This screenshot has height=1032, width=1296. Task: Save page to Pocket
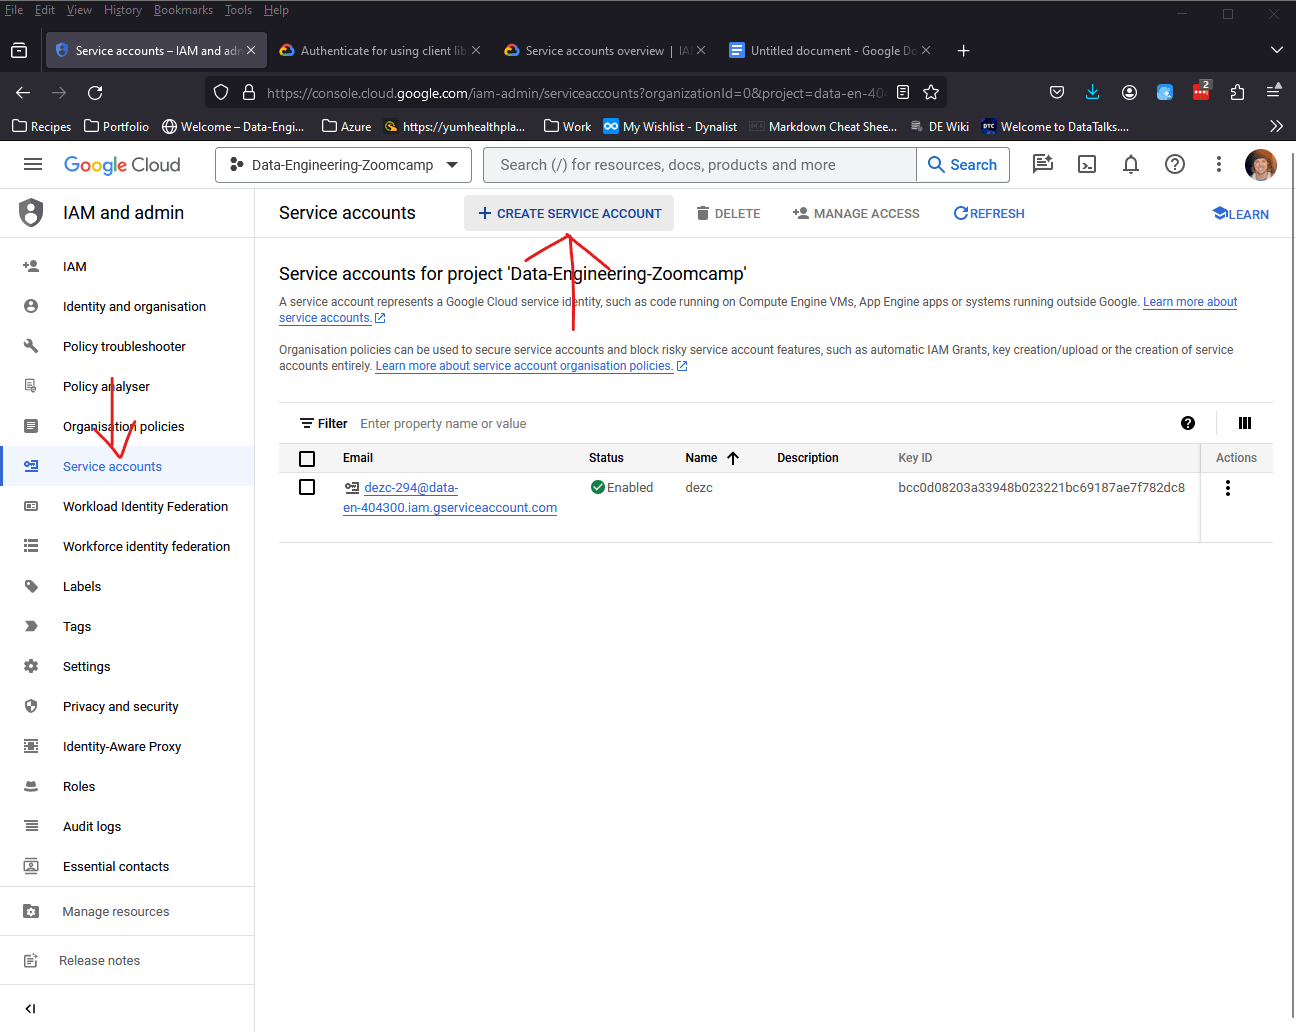tap(1057, 93)
